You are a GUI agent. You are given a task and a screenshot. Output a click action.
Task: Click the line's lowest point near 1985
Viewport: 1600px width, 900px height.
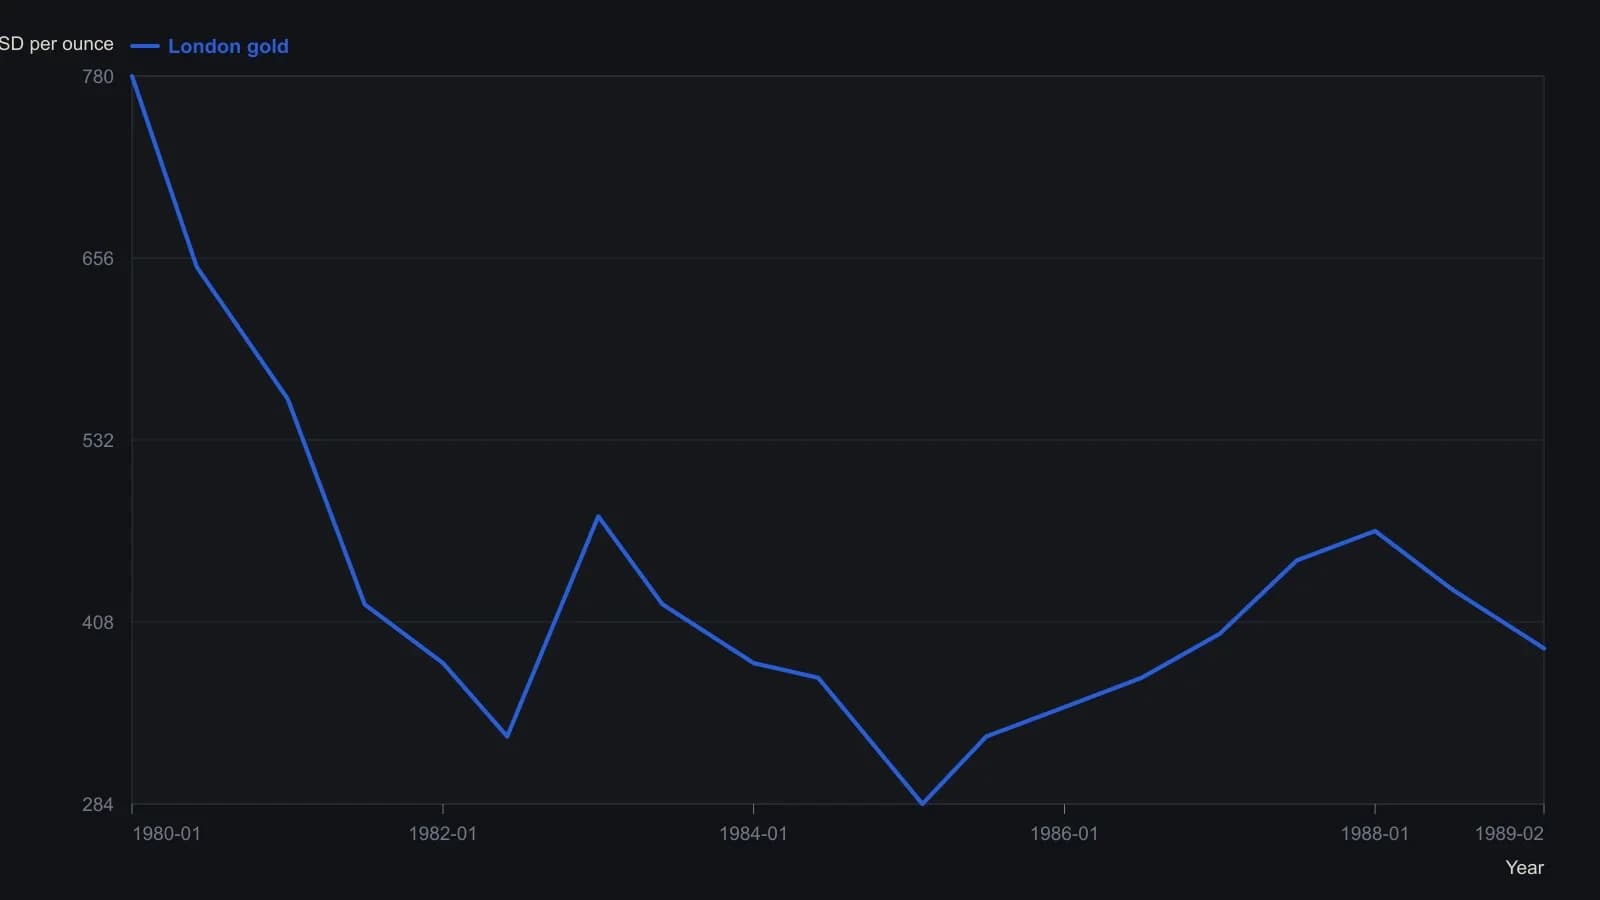coord(922,803)
